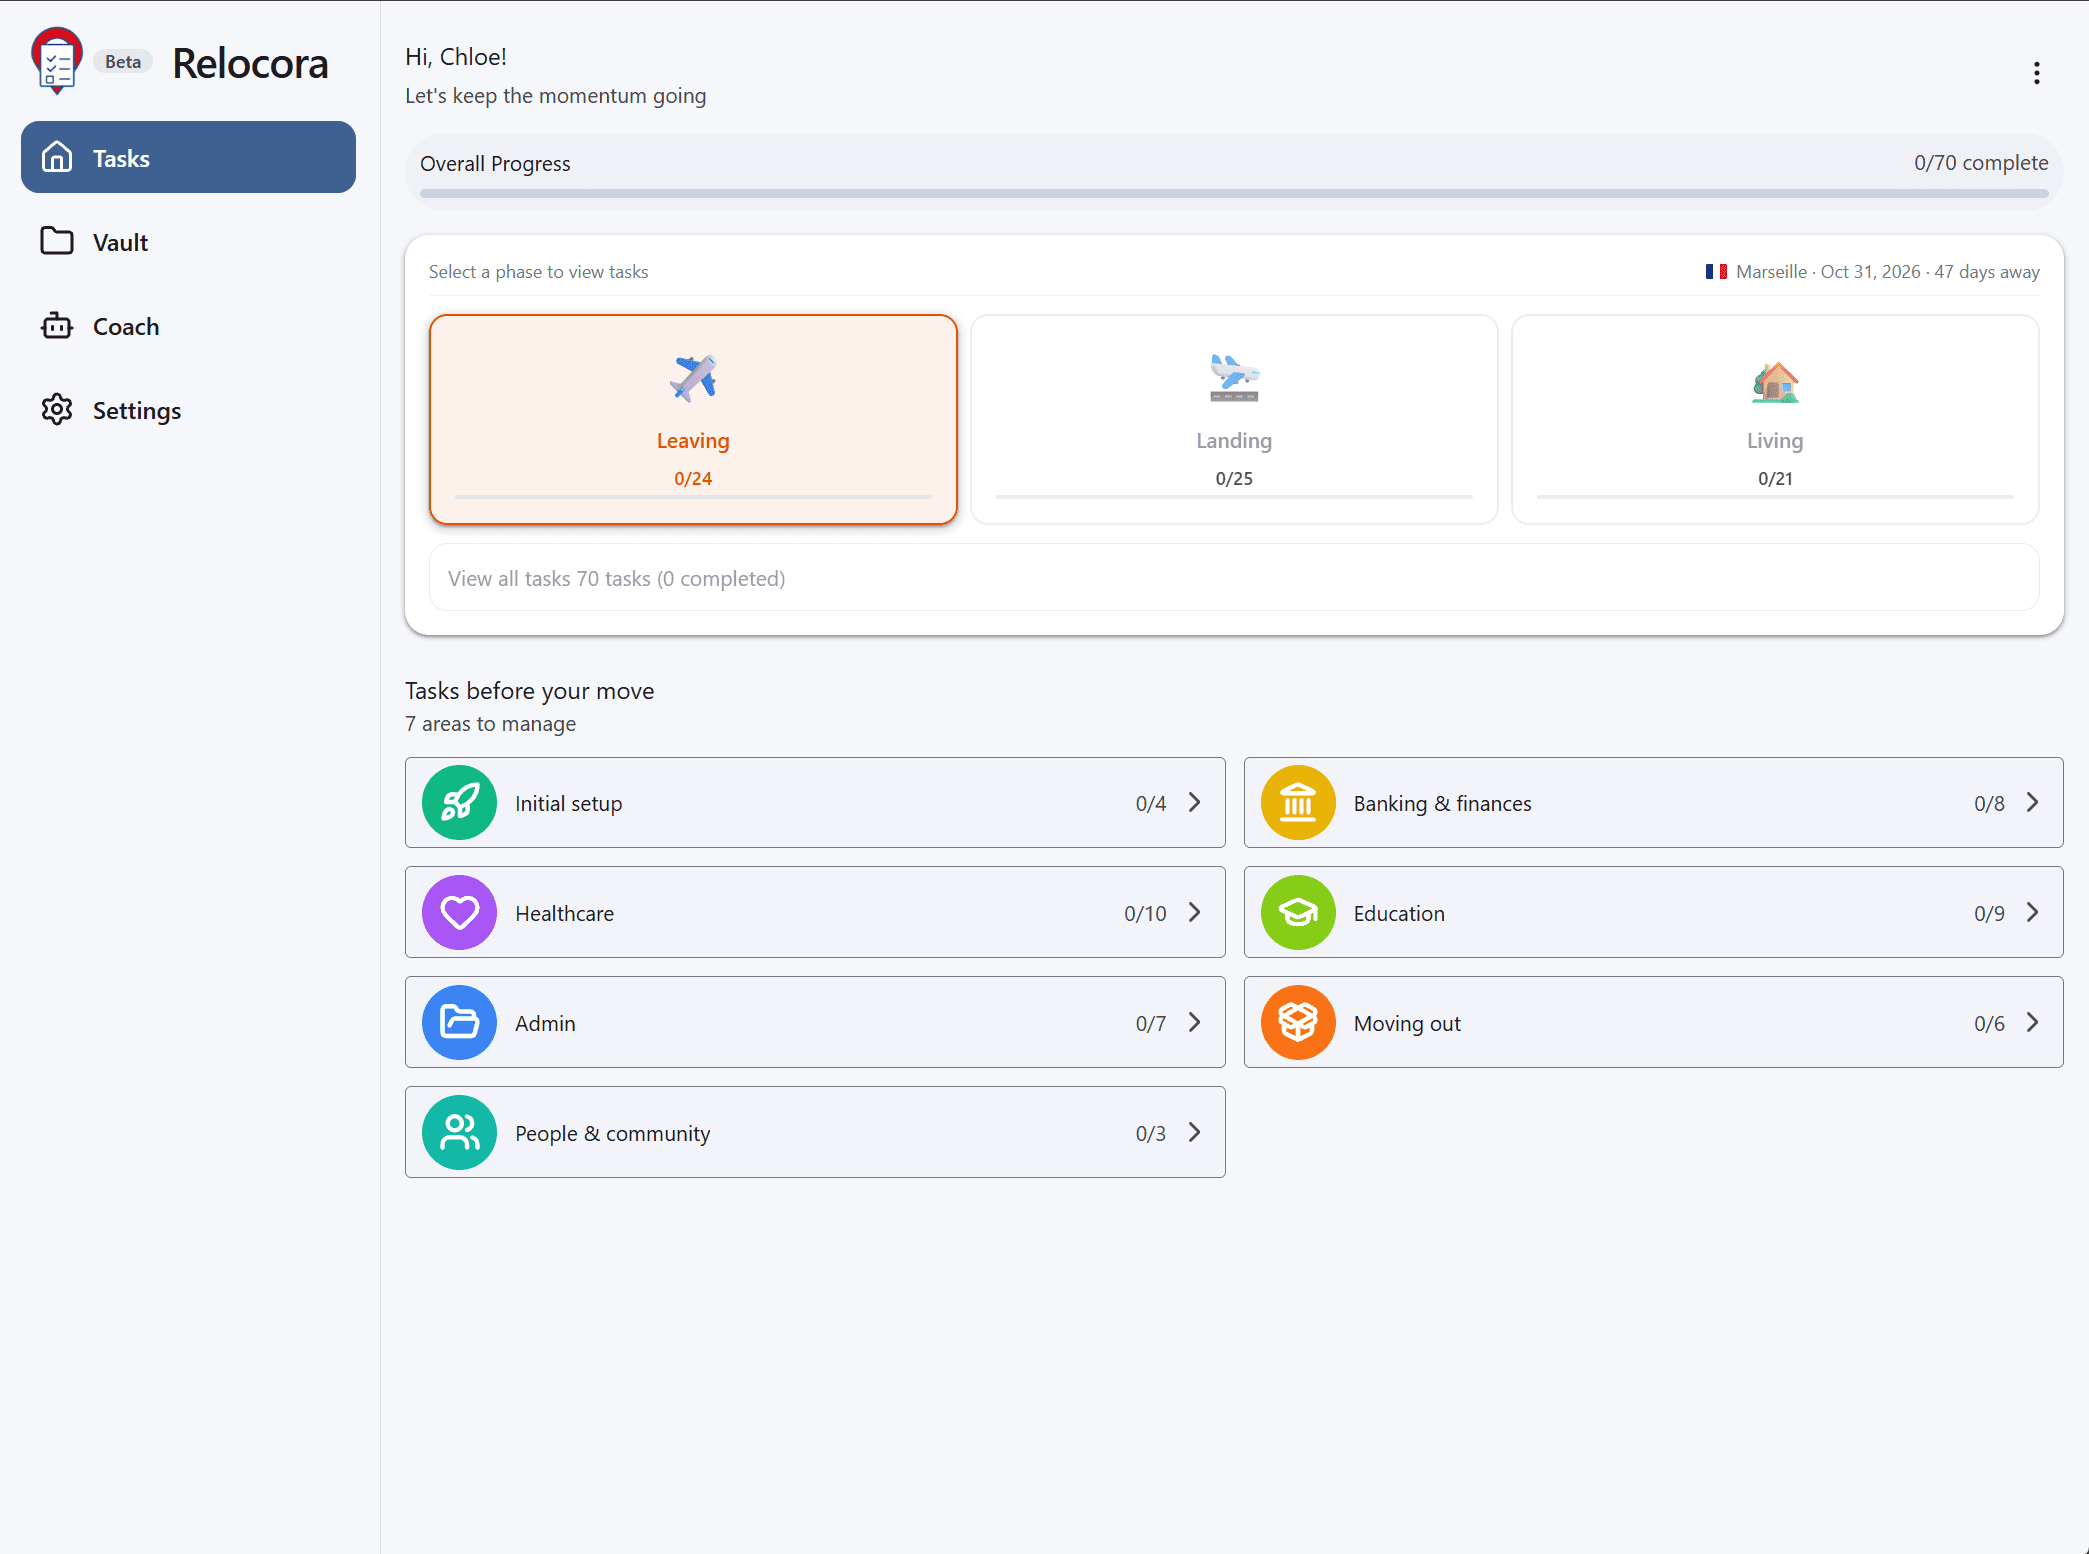This screenshot has height=1554, width=2089.
Task: Expand Healthcare using its chevron arrow
Action: pos(1194,913)
